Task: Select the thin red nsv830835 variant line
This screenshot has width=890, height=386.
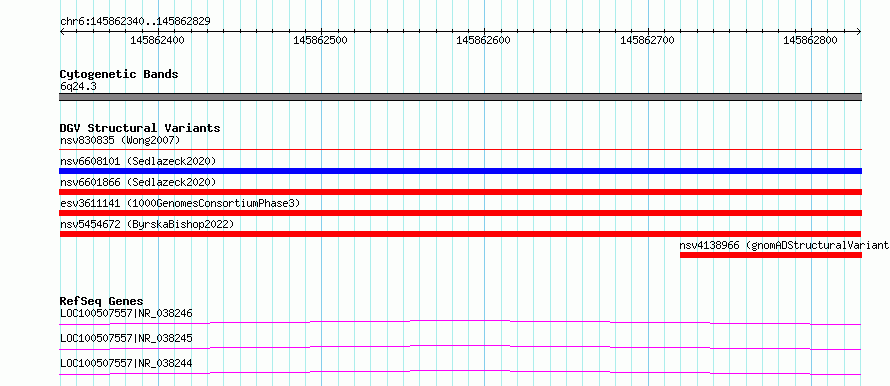Action: tap(461, 150)
